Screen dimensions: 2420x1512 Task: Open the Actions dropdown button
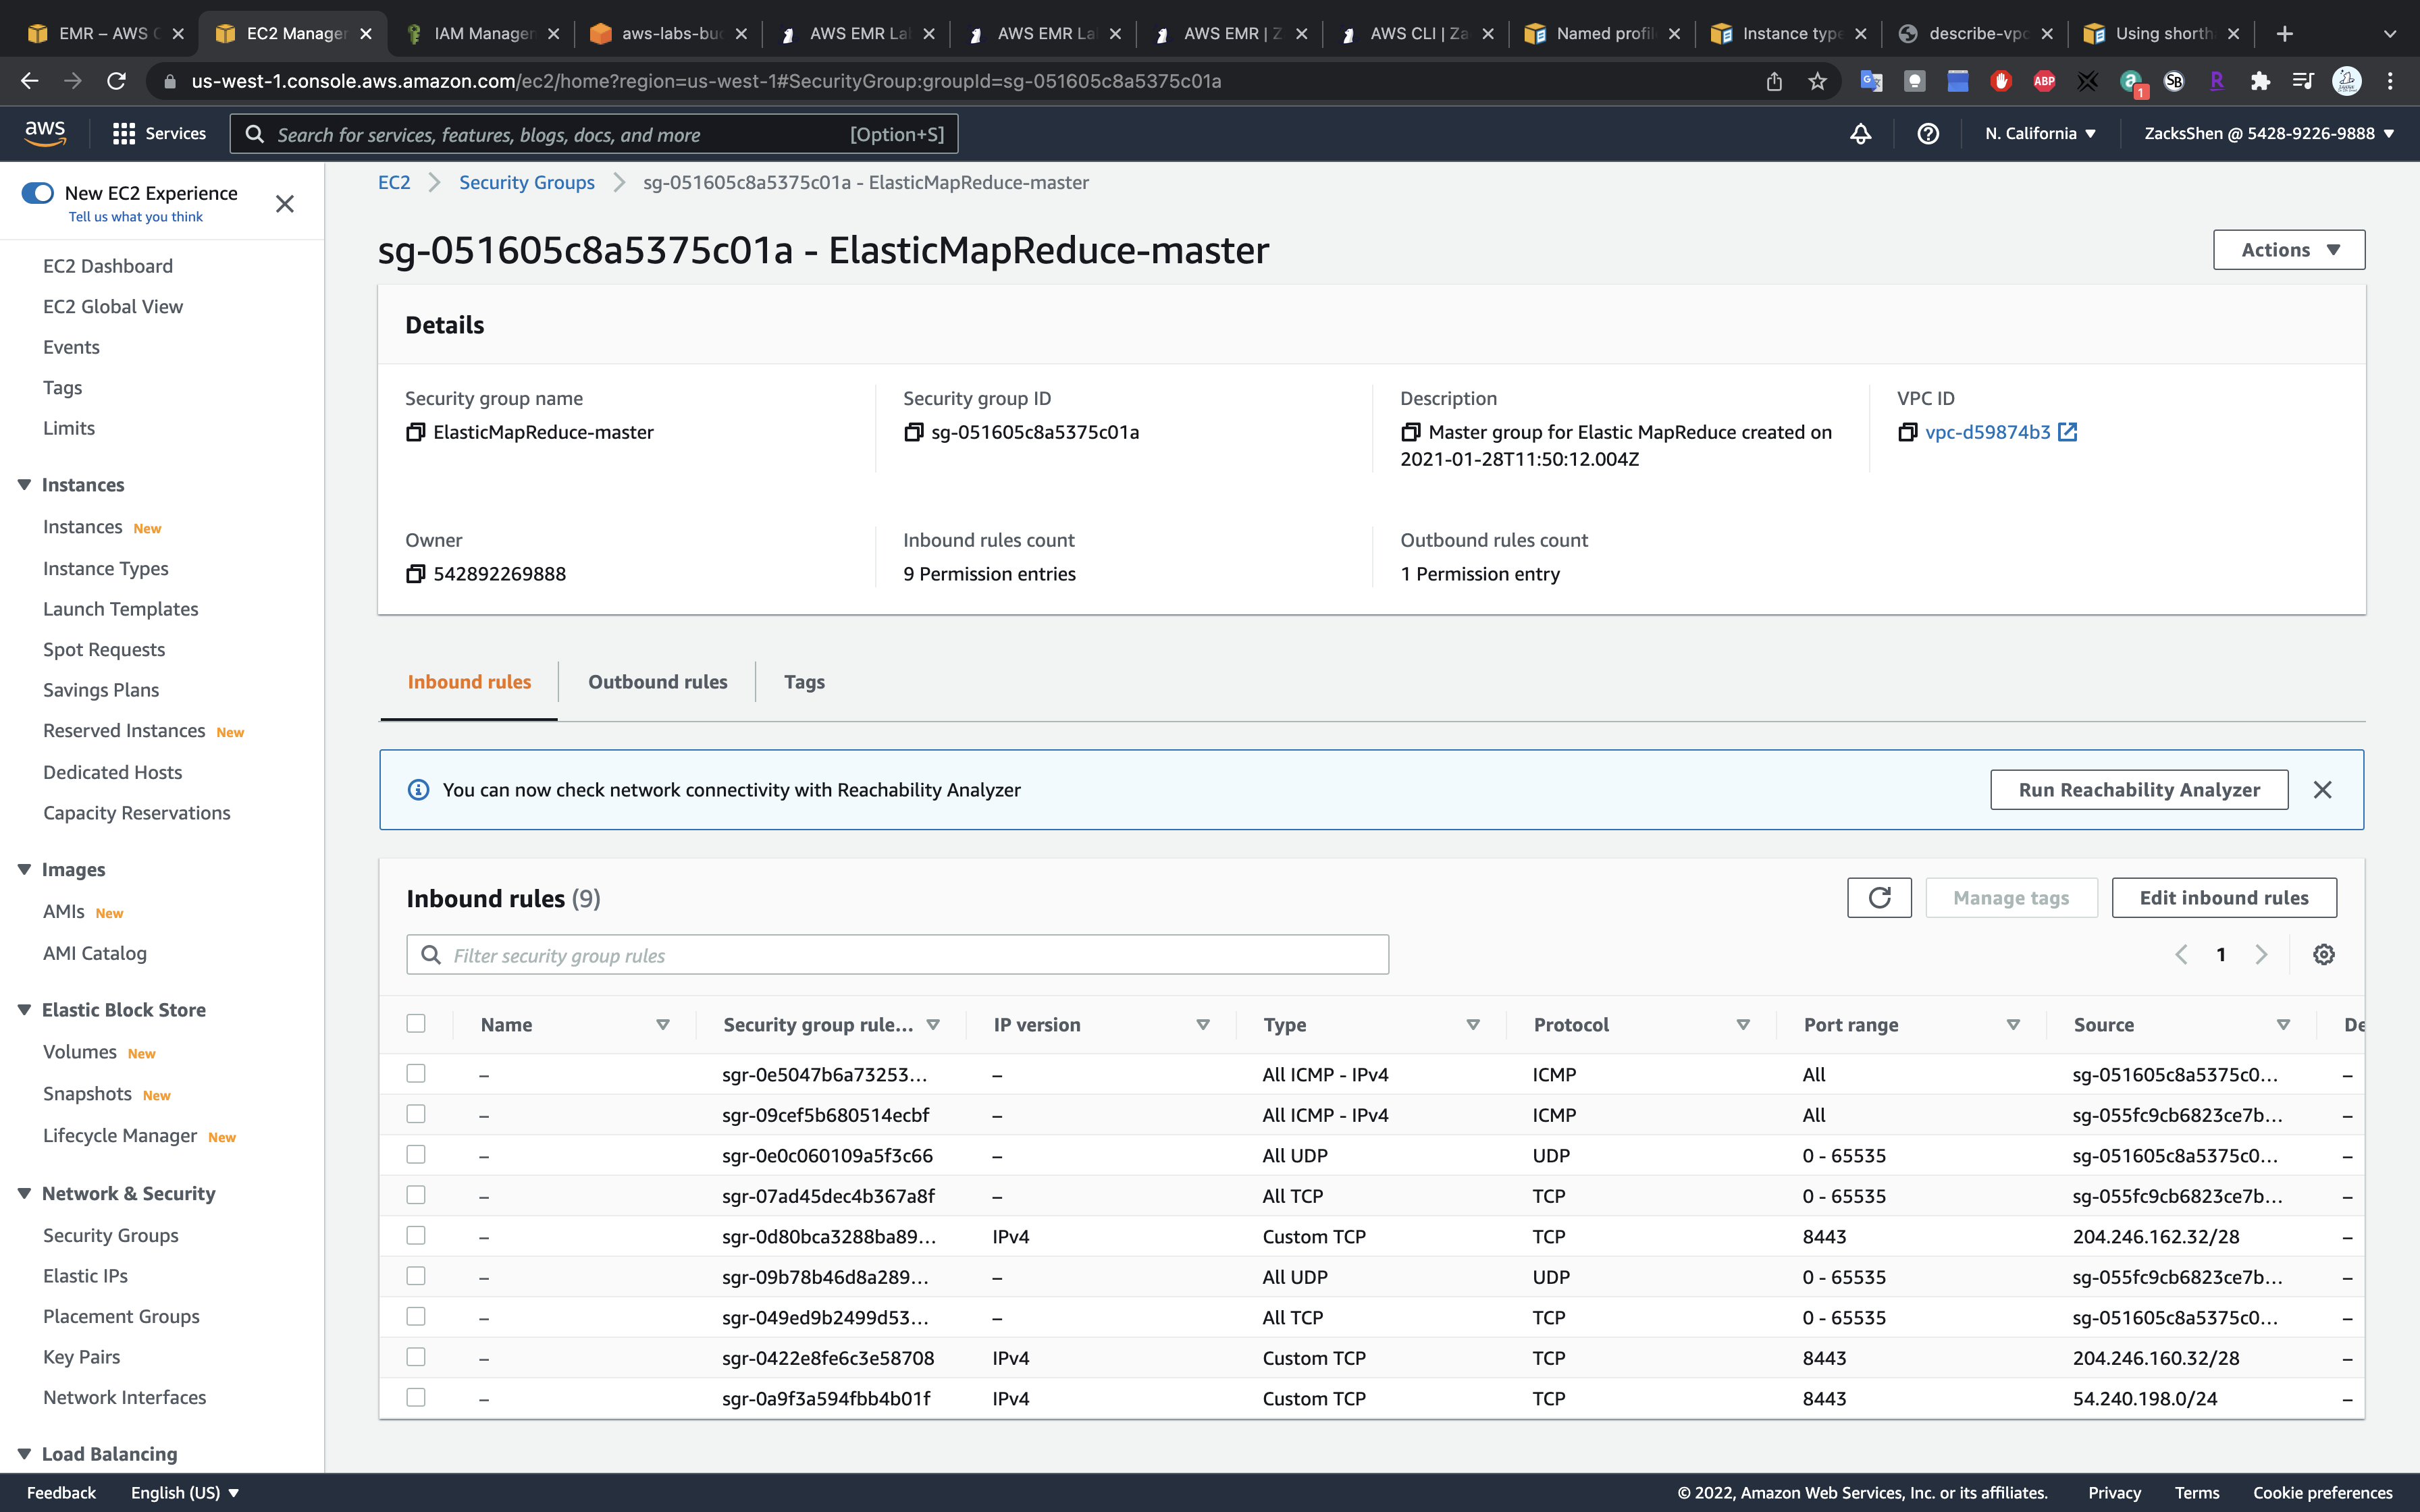click(x=2288, y=250)
